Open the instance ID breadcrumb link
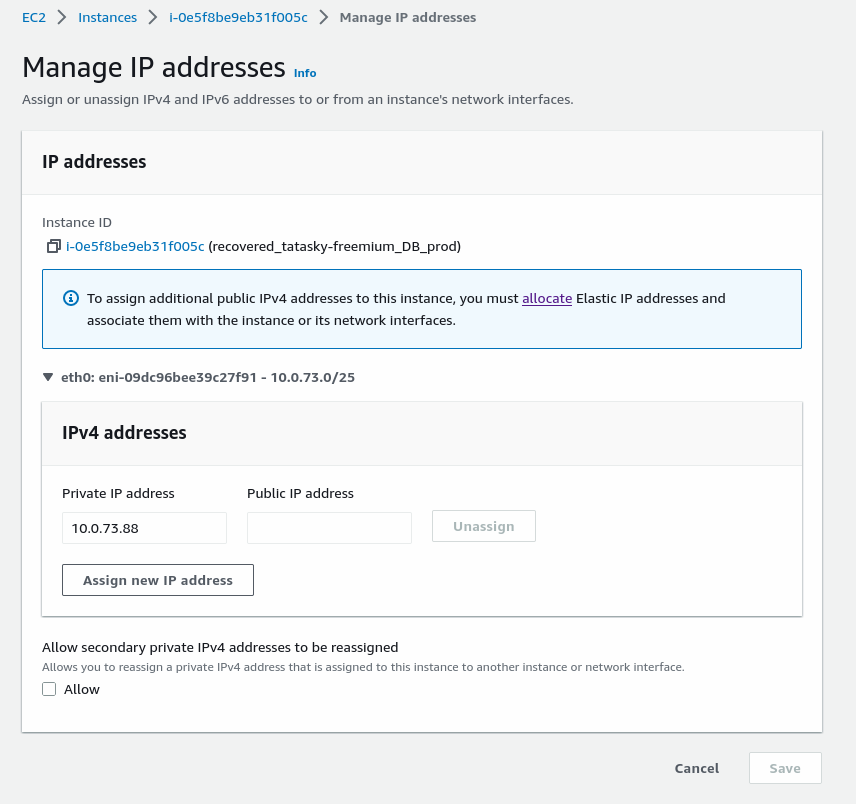The width and height of the screenshot is (856, 804). [238, 17]
